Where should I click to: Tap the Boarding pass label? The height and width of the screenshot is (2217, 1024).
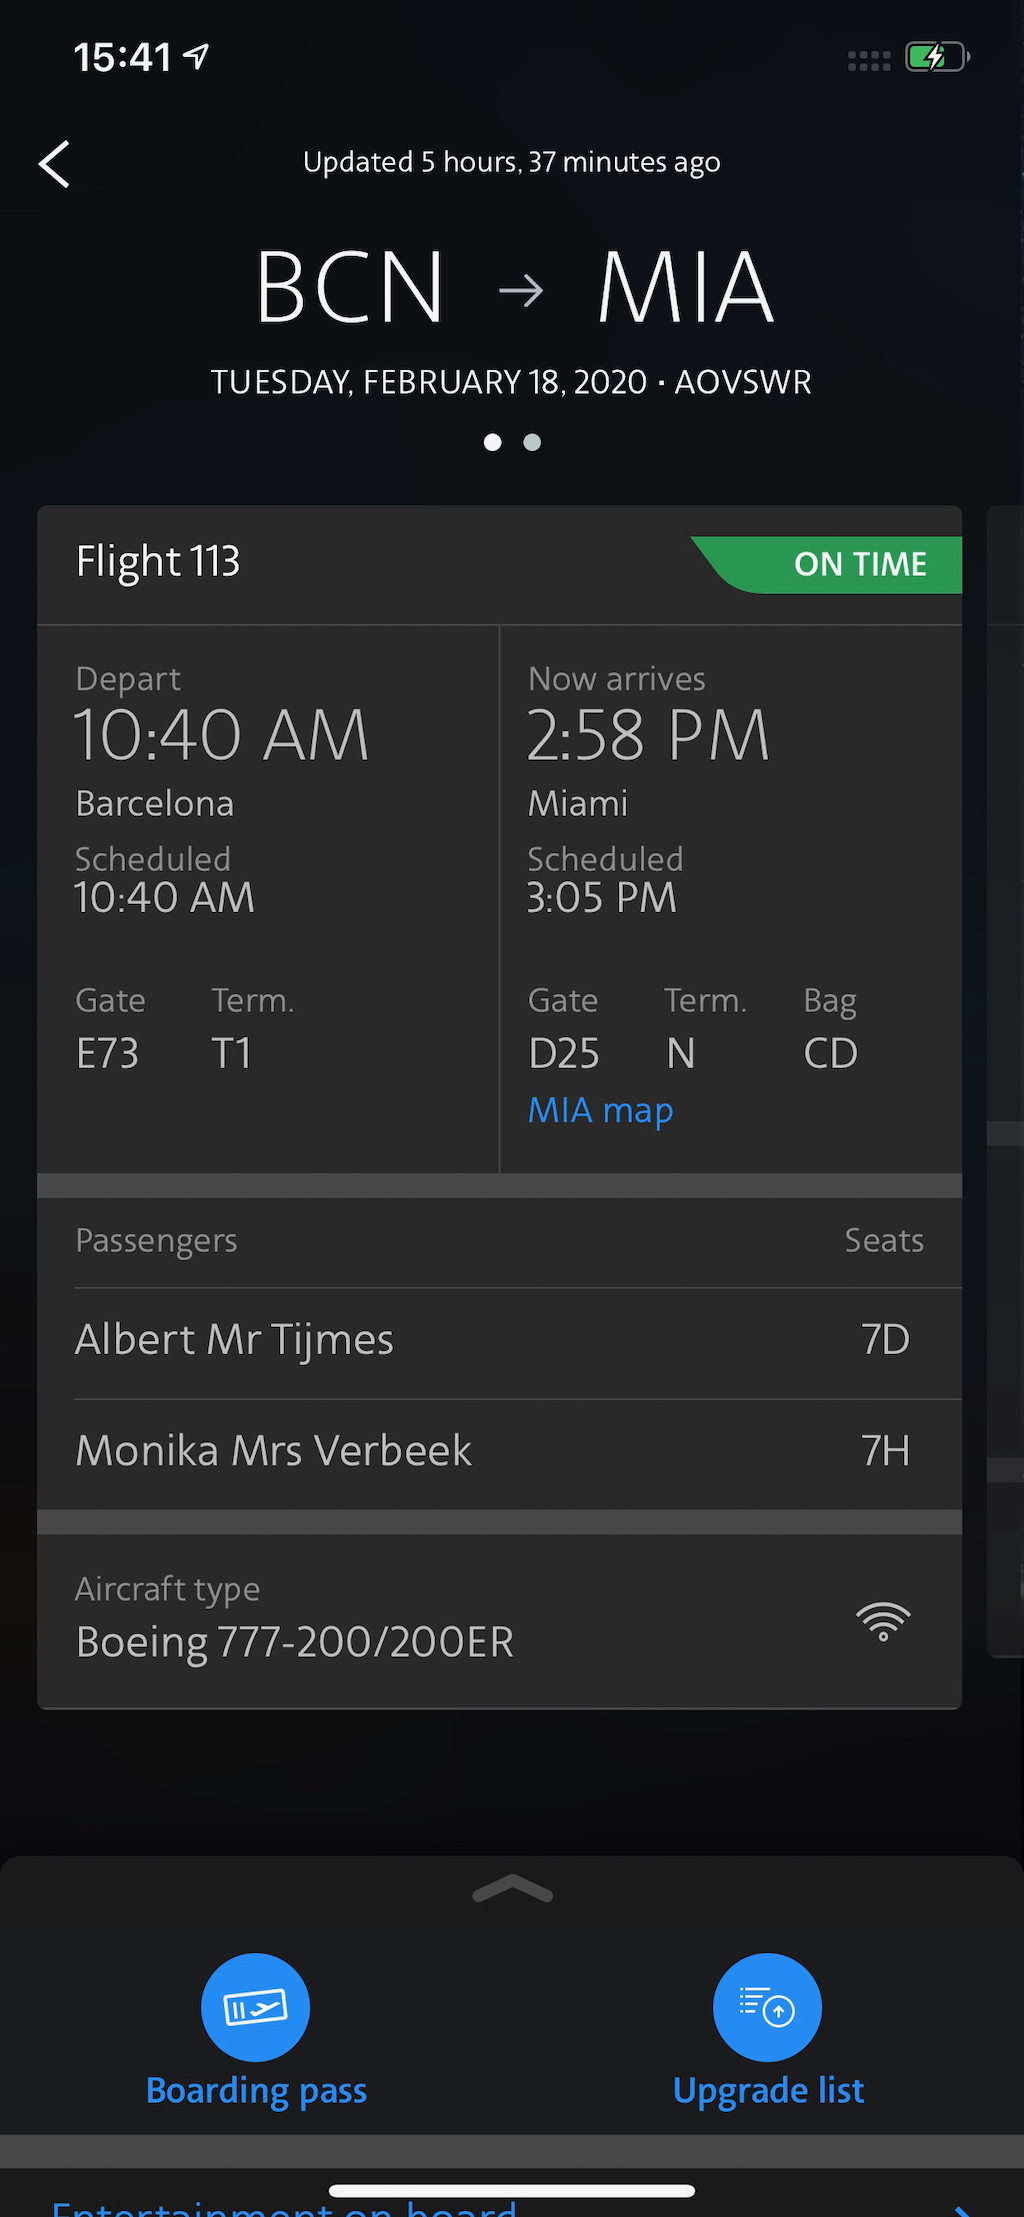click(256, 2090)
